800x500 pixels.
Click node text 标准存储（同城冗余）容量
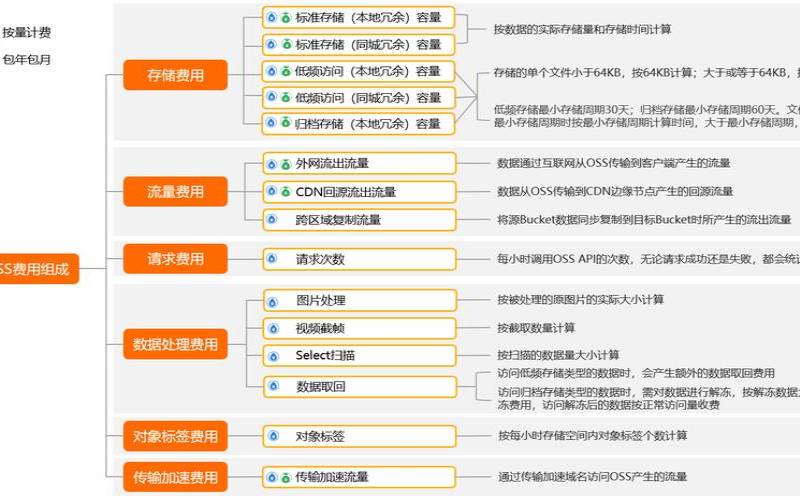point(368,44)
